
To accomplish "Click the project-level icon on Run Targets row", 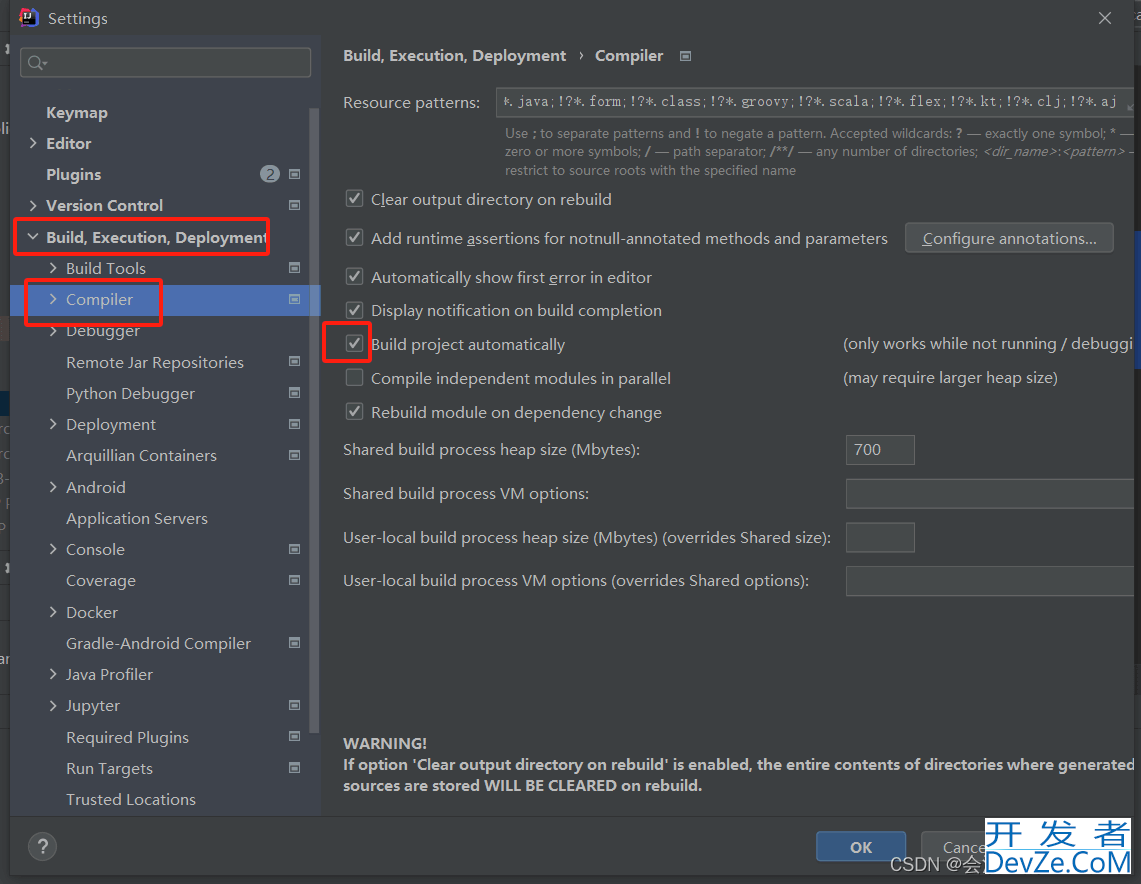I will [295, 768].
